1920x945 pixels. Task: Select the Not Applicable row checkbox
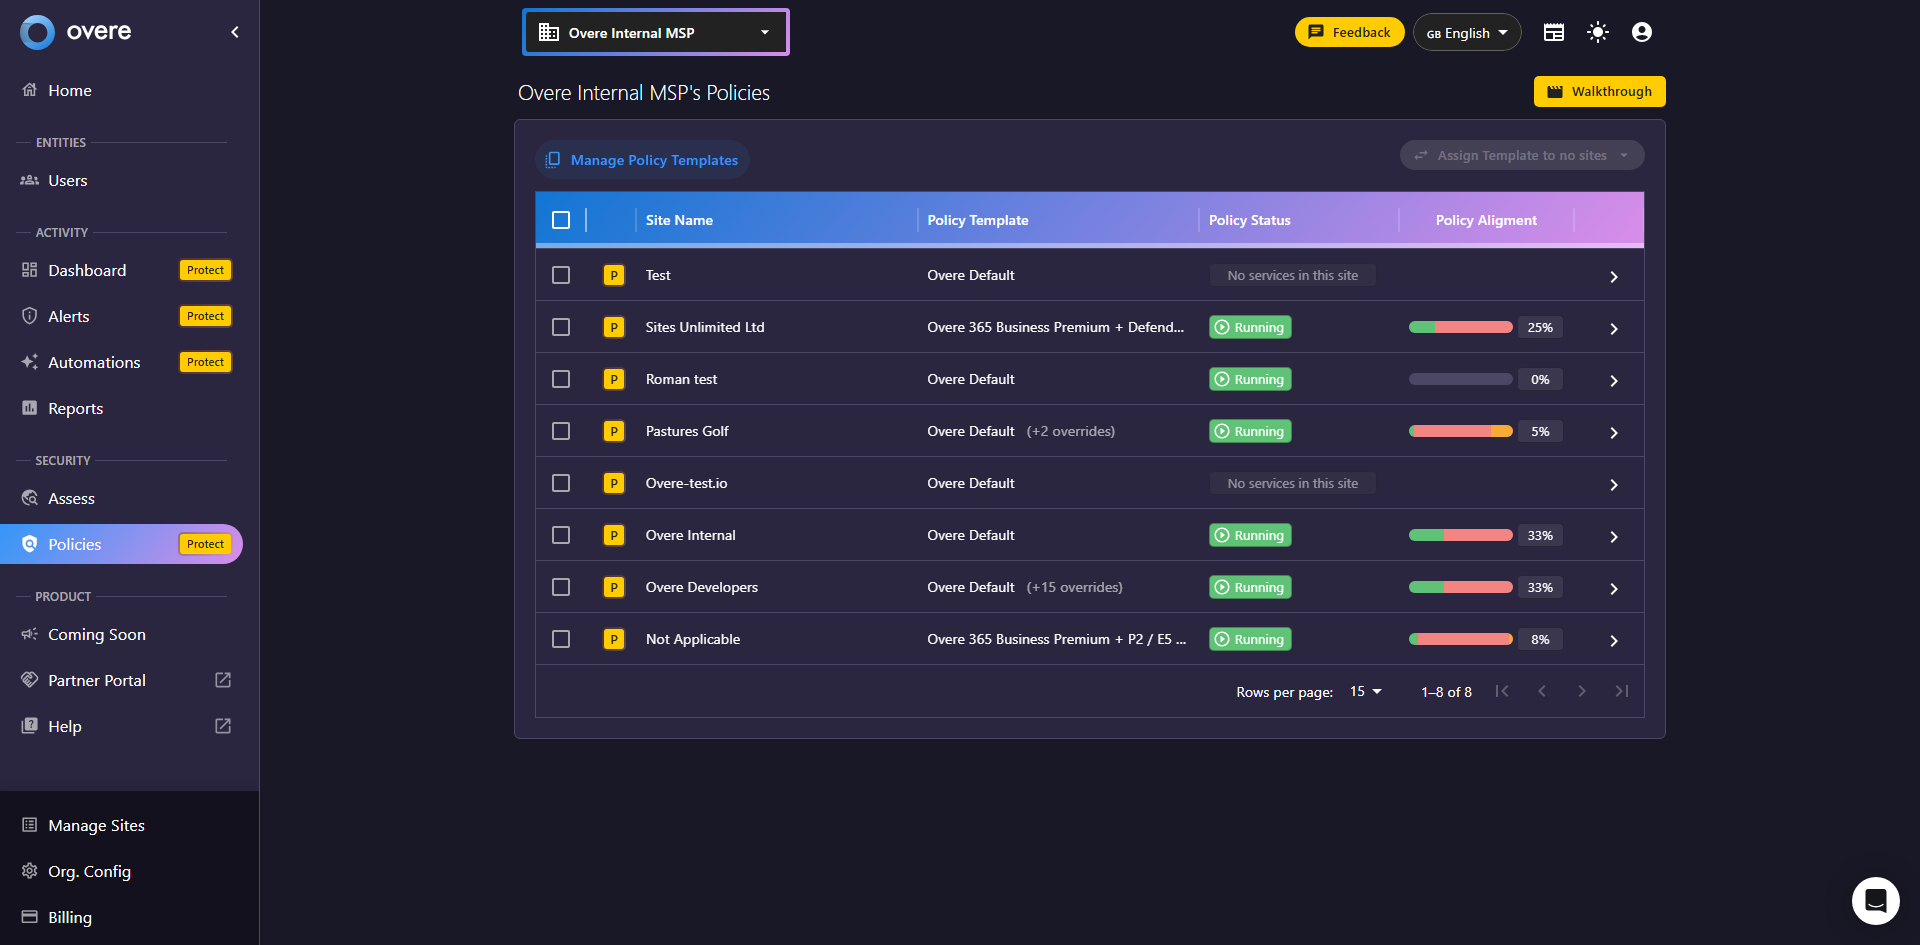point(561,639)
